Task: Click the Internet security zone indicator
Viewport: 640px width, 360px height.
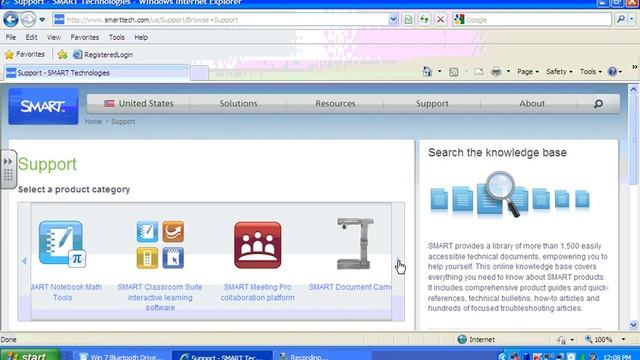Action: coord(476,340)
